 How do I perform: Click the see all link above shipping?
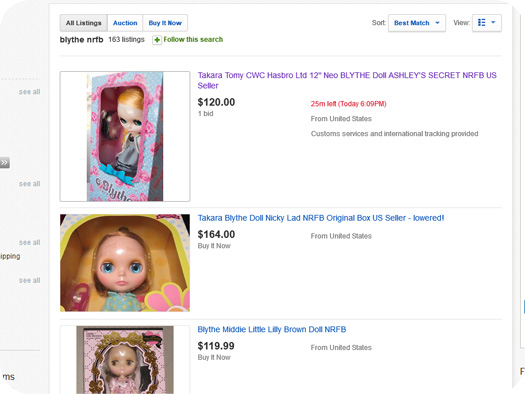[29, 242]
